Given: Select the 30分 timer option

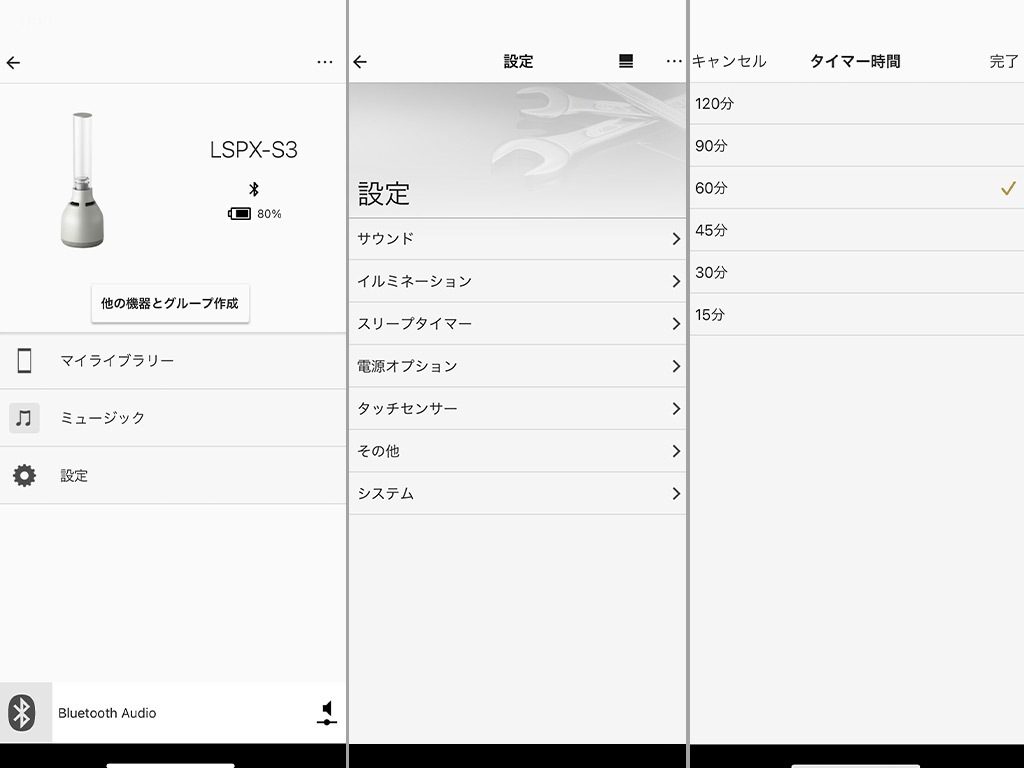Looking at the screenshot, I should pyautogui.click(x=857, y=272).
